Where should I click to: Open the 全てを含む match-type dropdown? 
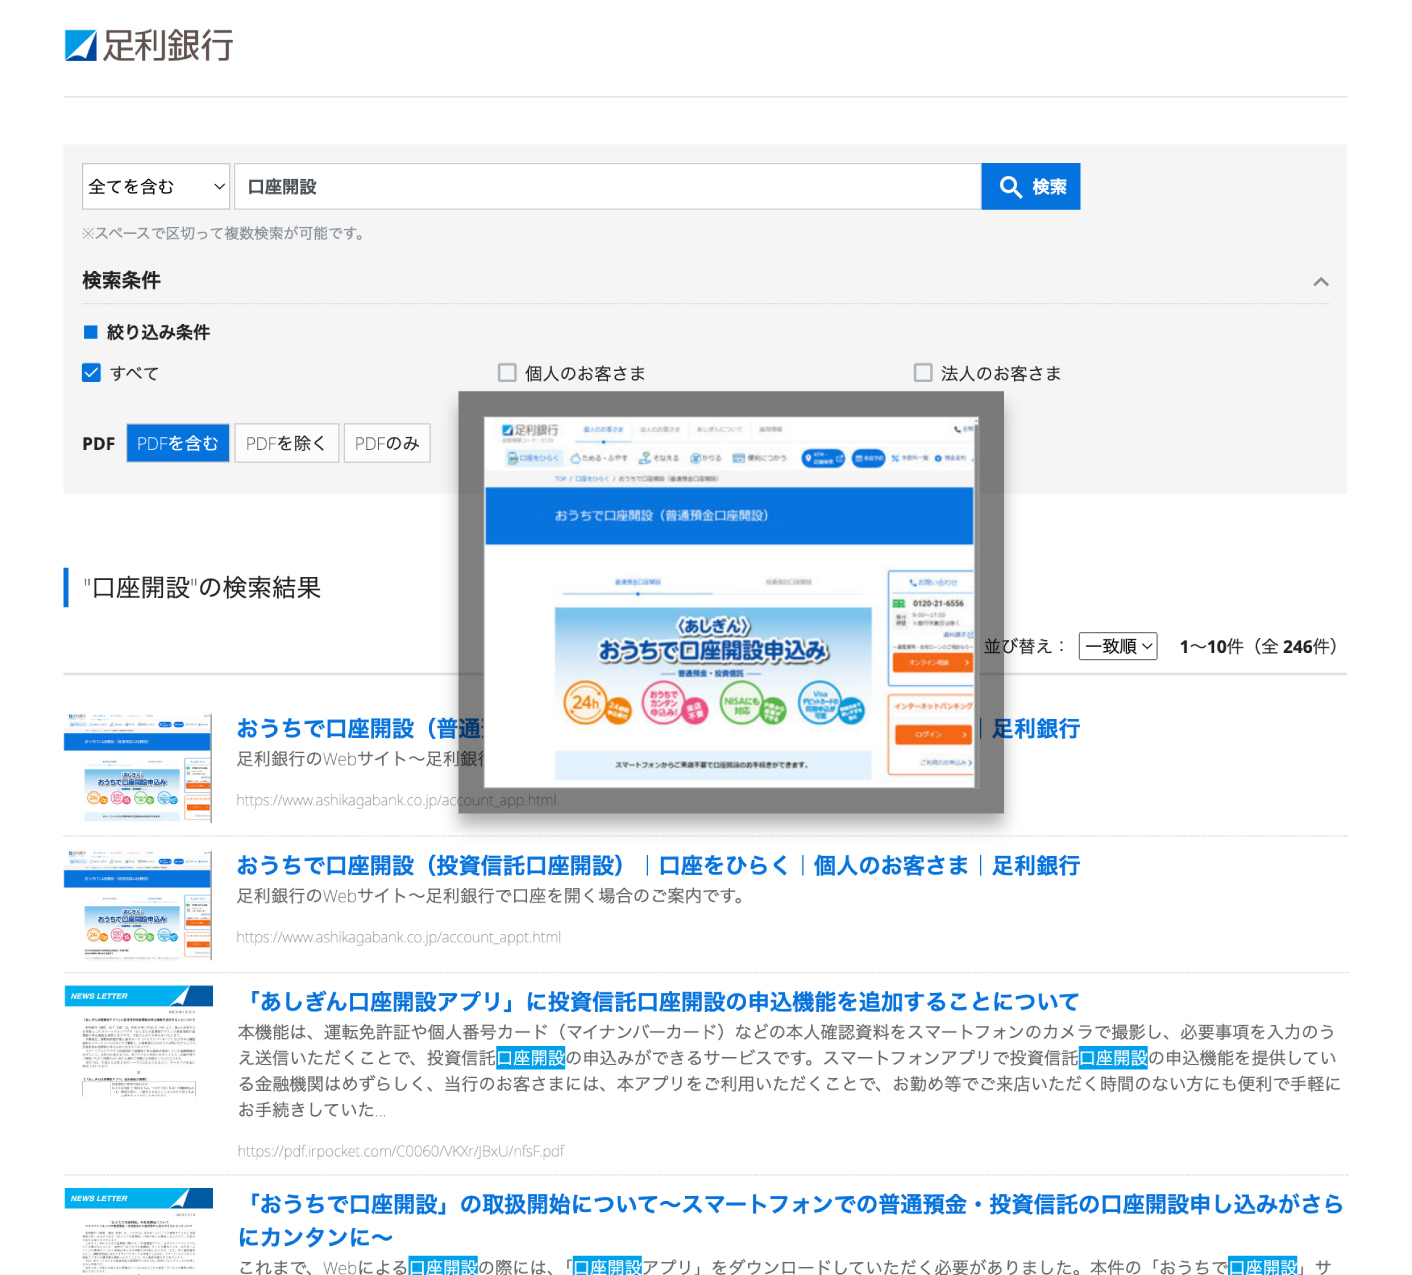[156, 187]
